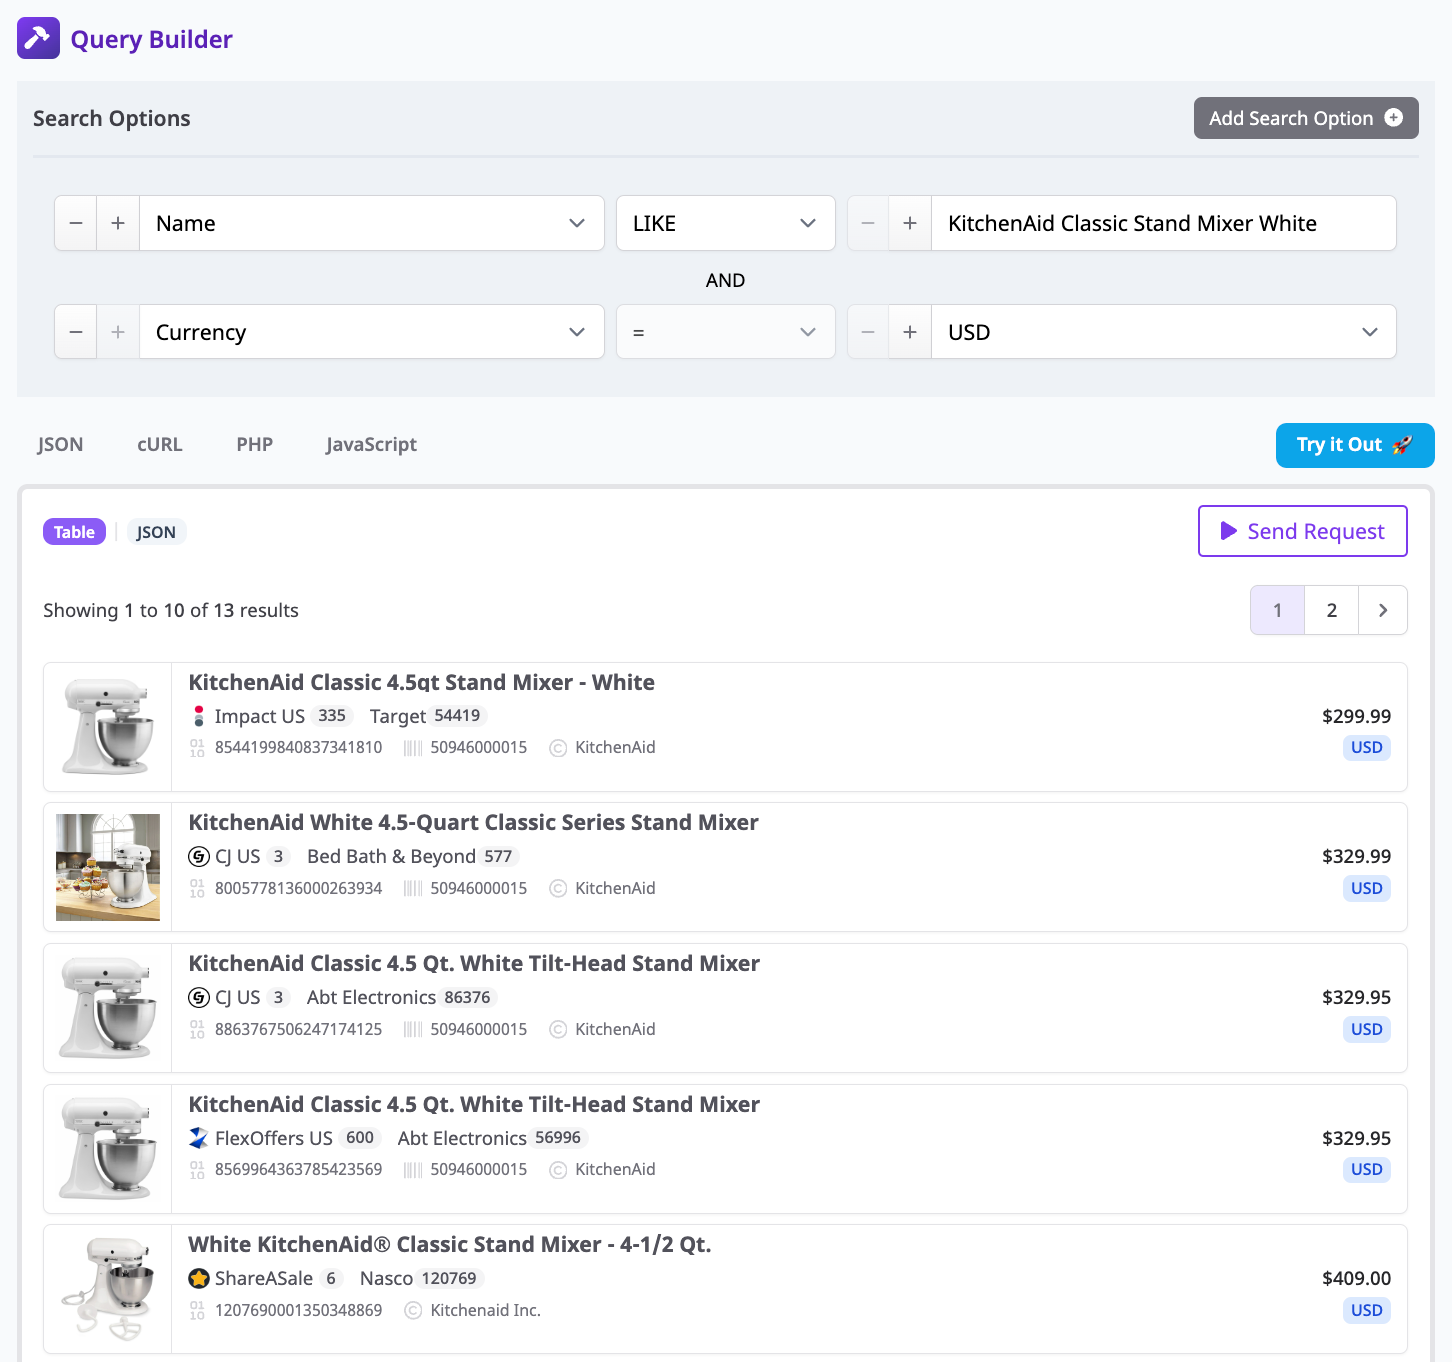Switch to the JavaScript tab
The image size is (1452, 1362).
click(x=371, y=445)
